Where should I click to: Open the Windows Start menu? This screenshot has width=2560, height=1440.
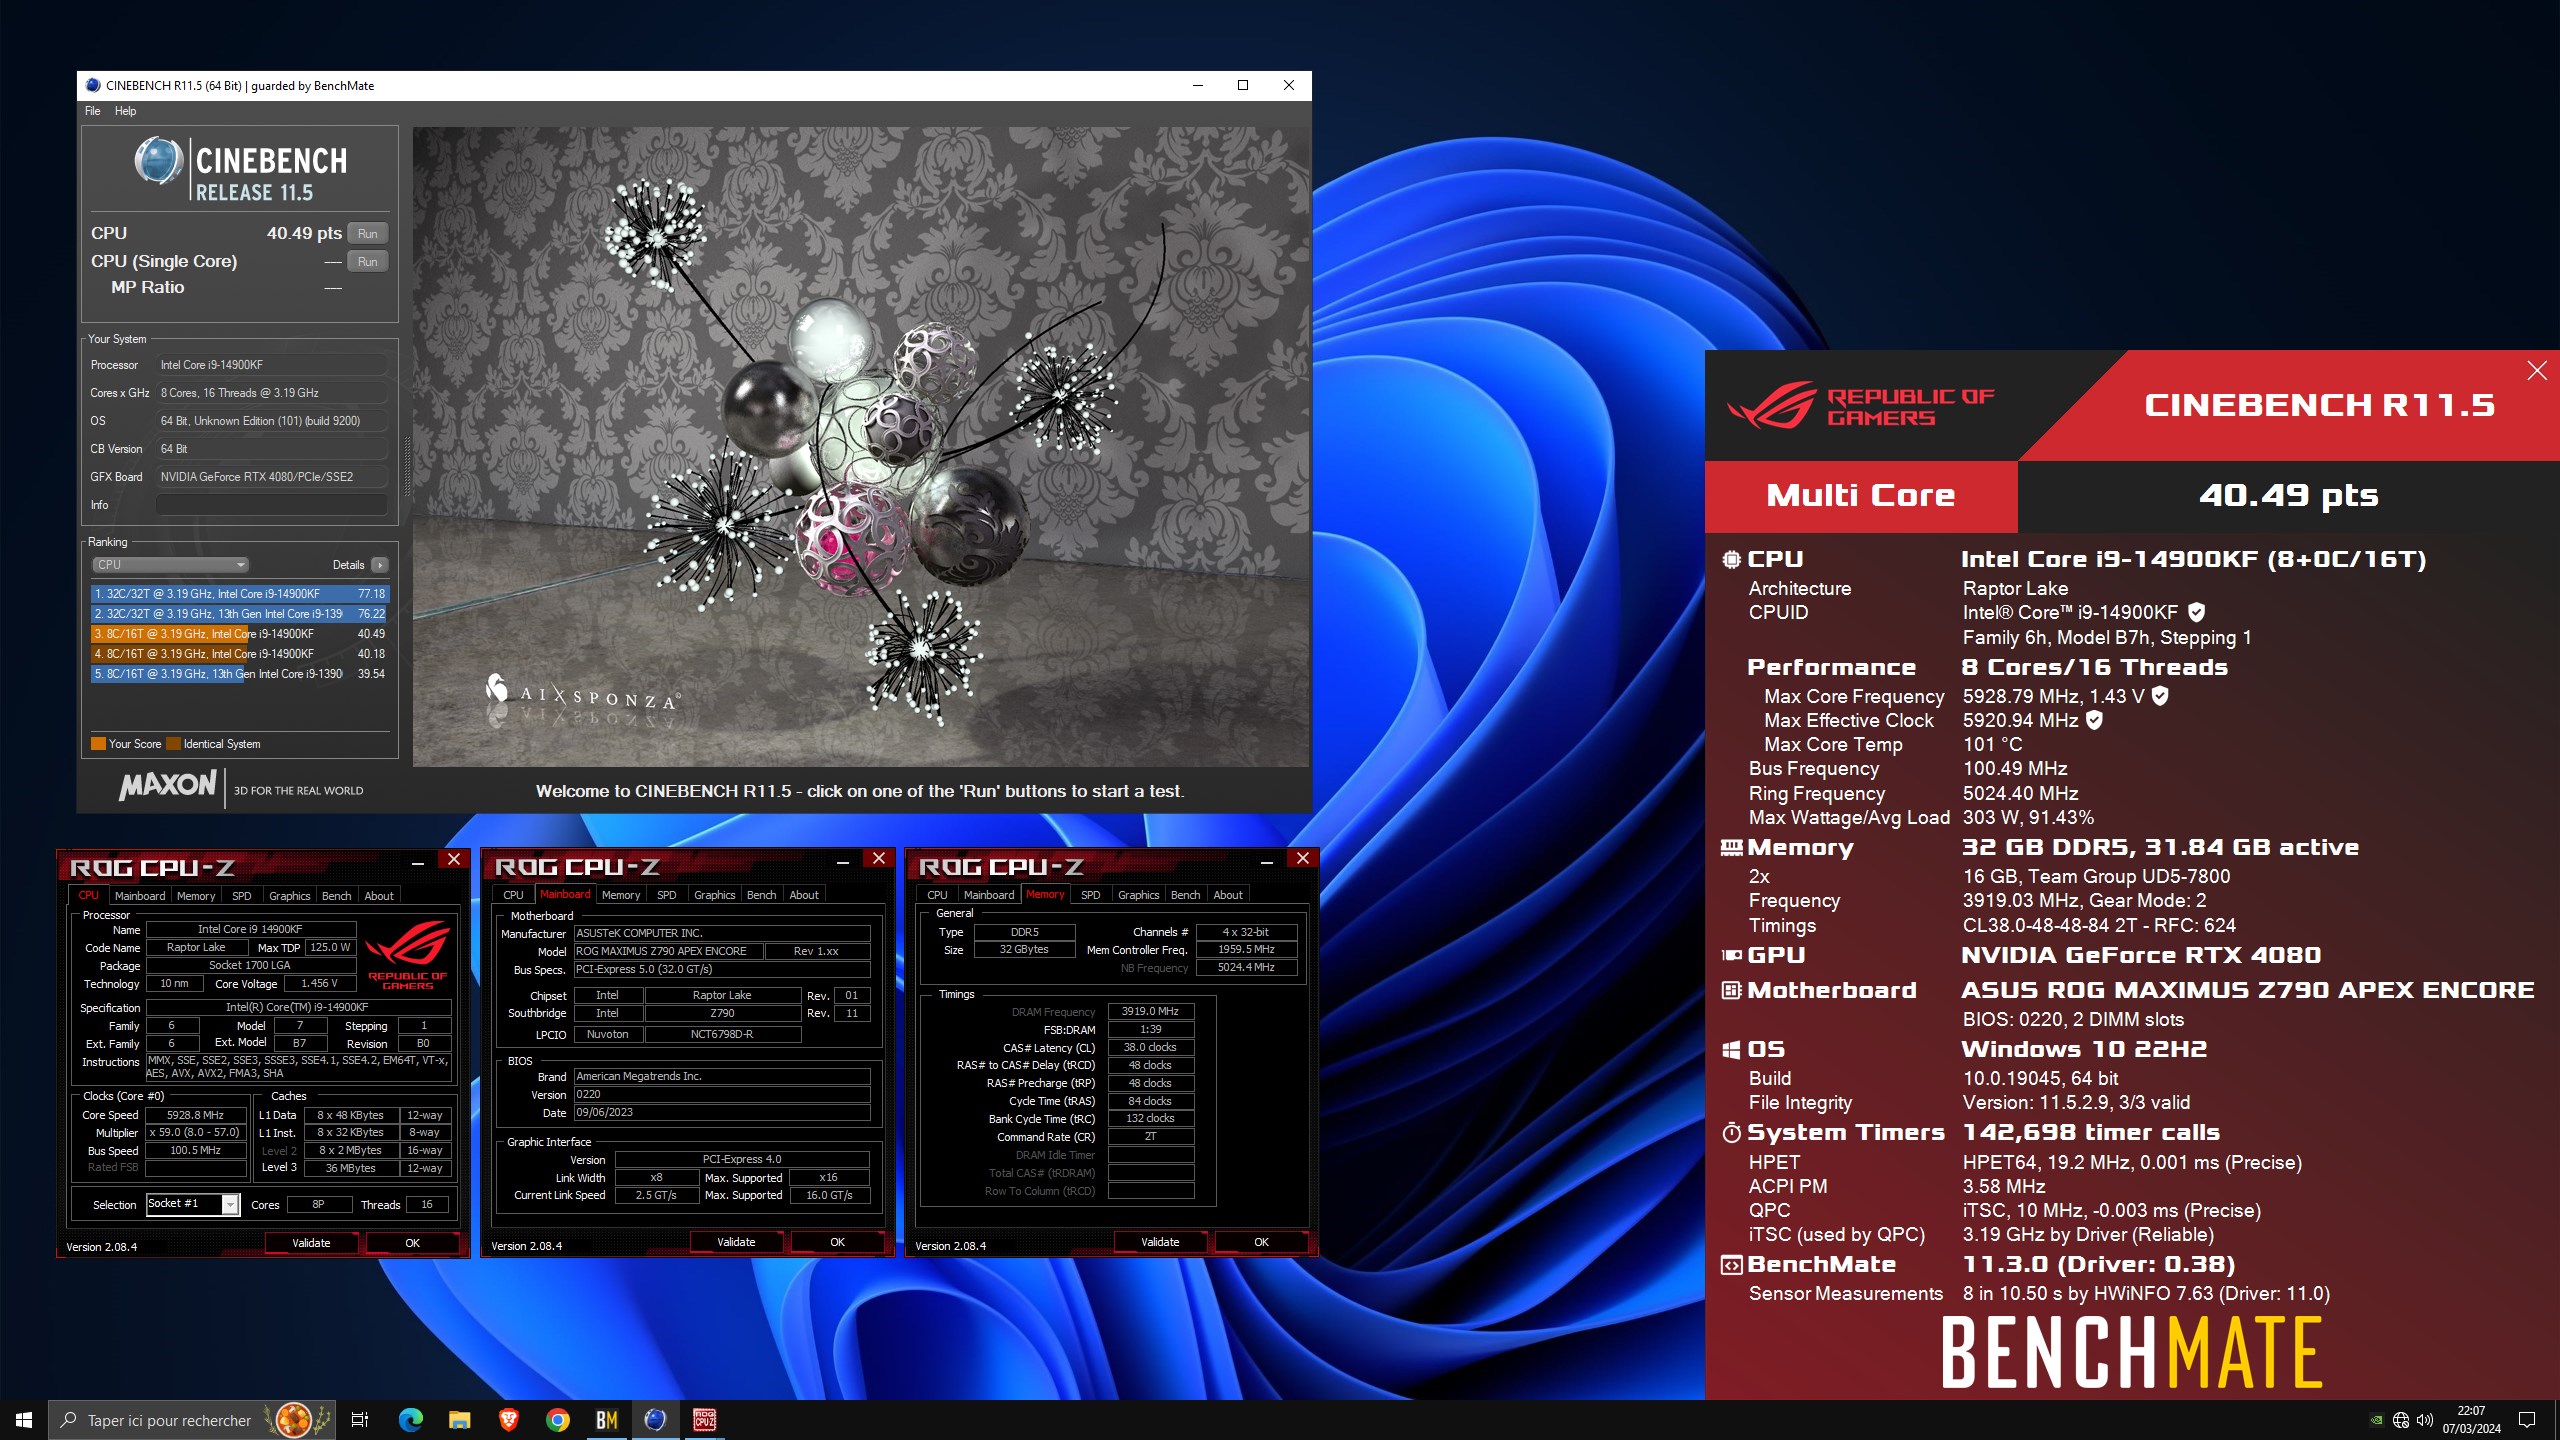(24, 1420)
